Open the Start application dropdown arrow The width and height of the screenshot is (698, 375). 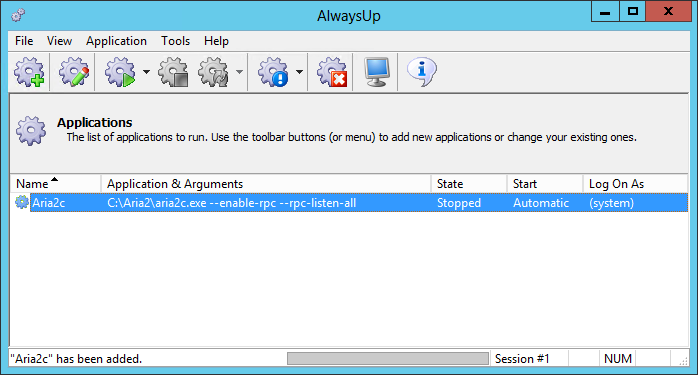click(x=146, y=72)
